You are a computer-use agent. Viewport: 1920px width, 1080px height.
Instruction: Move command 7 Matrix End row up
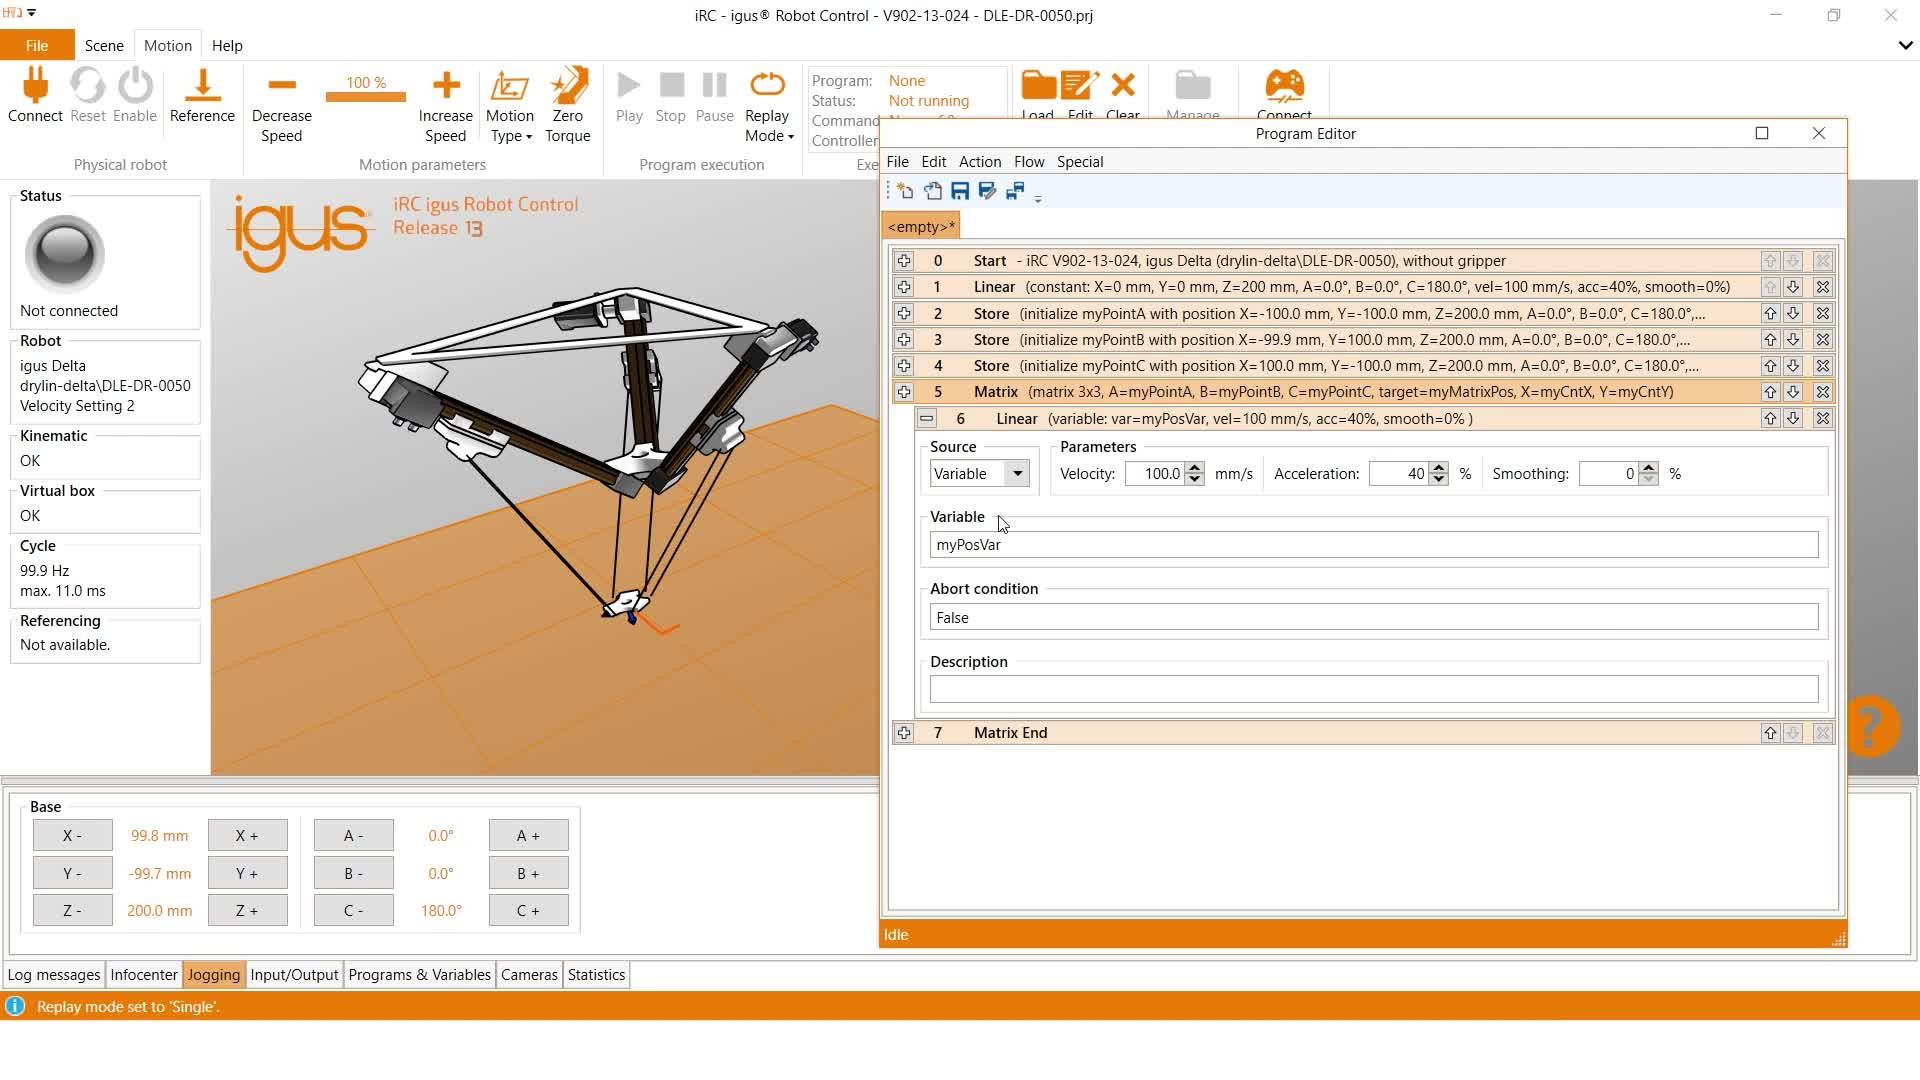coord(1770,733)
